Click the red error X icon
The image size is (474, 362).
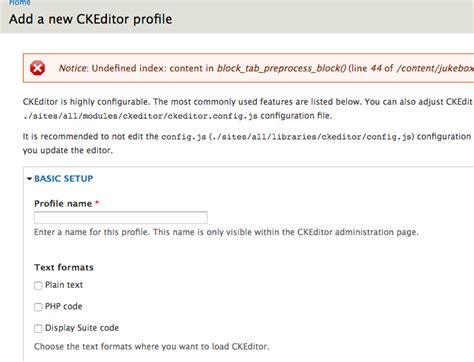(37, 68)
